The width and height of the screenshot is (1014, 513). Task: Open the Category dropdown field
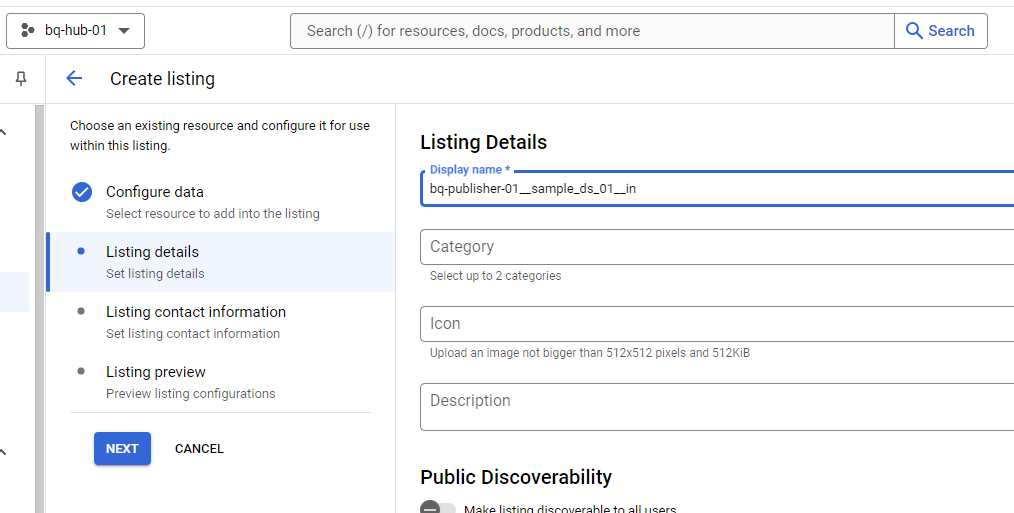tap(716, 247)
